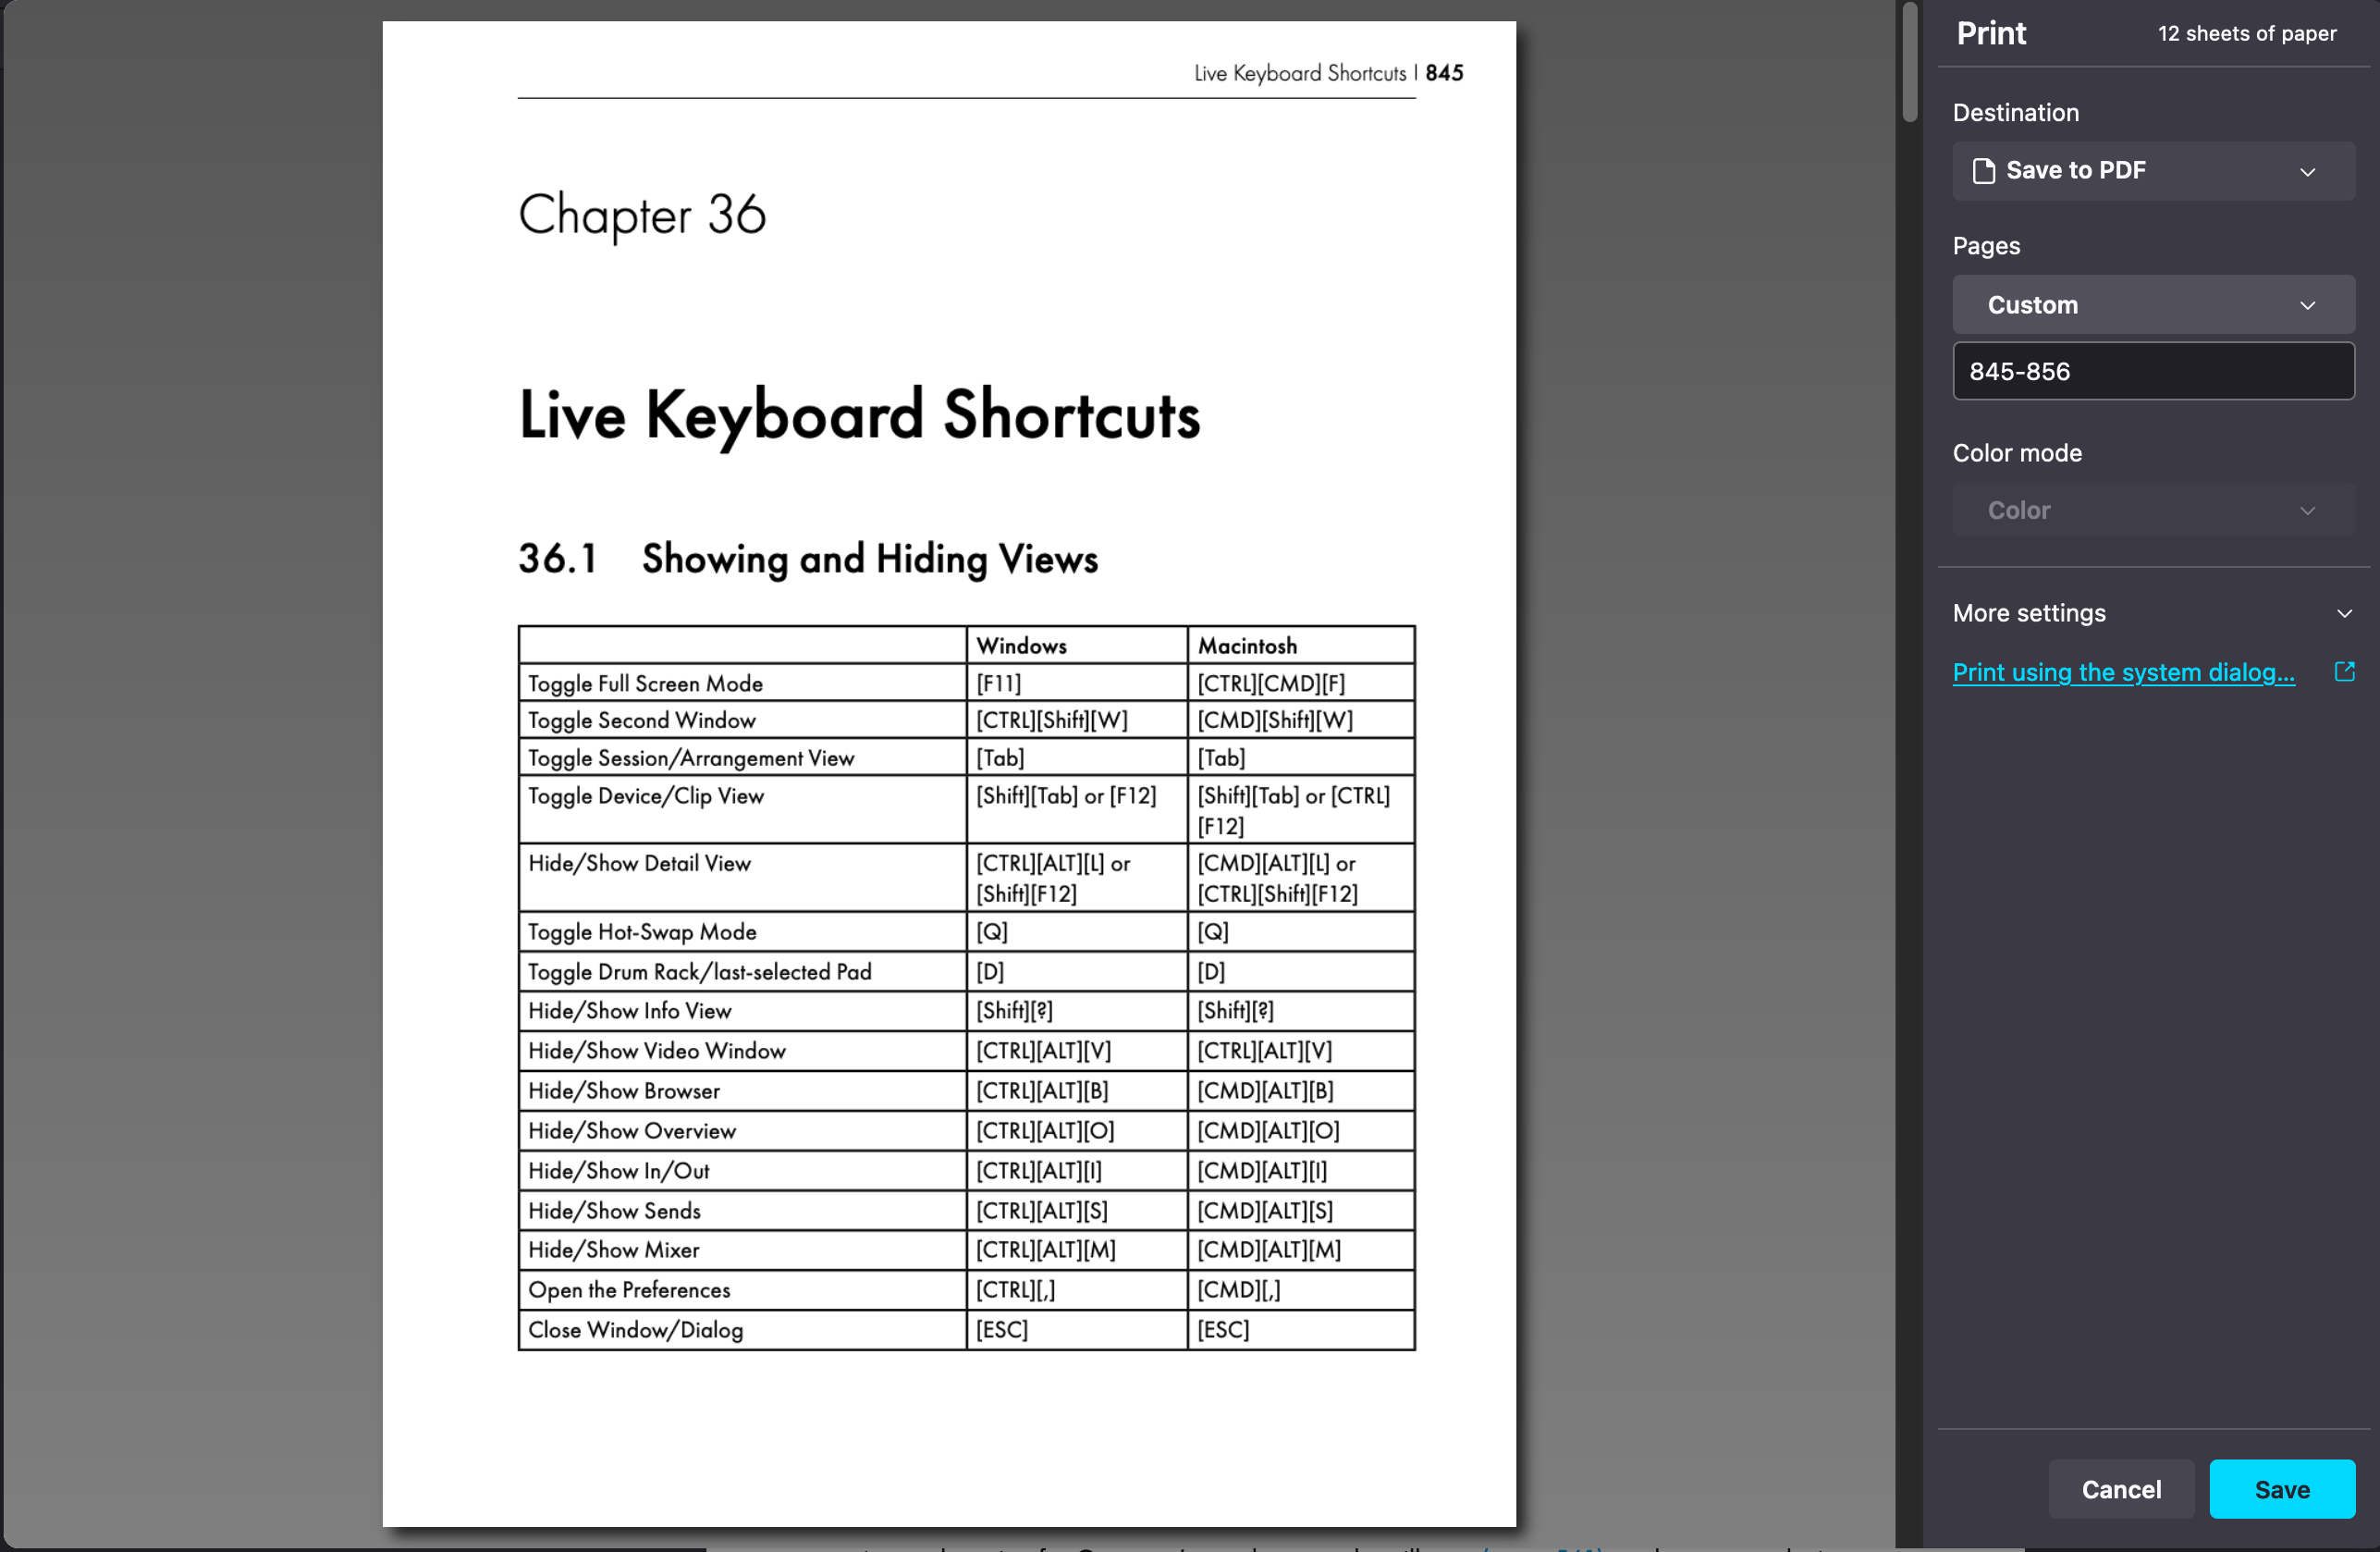Open the Color mode dropdown

[2152, 510]
